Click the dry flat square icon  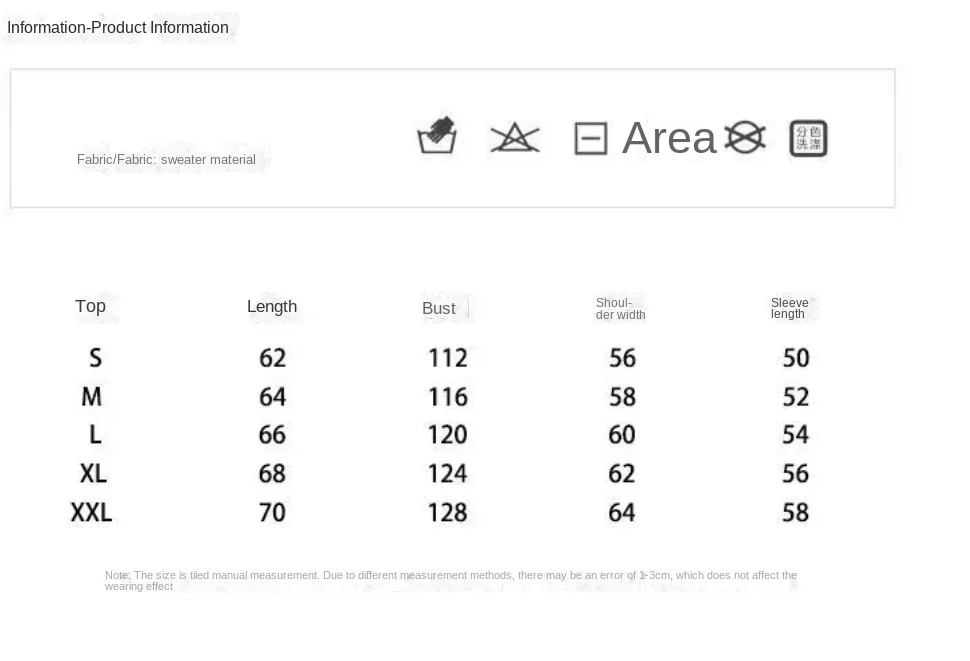coord(591,138)
